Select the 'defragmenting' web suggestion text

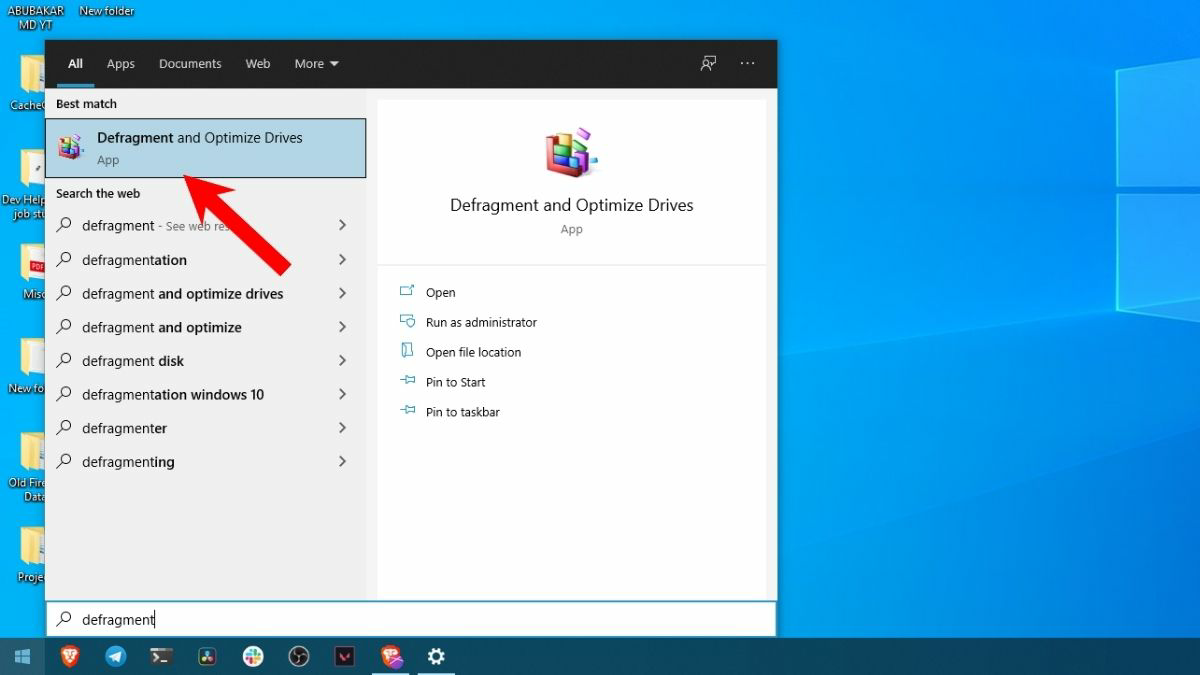tap(128, 462)
